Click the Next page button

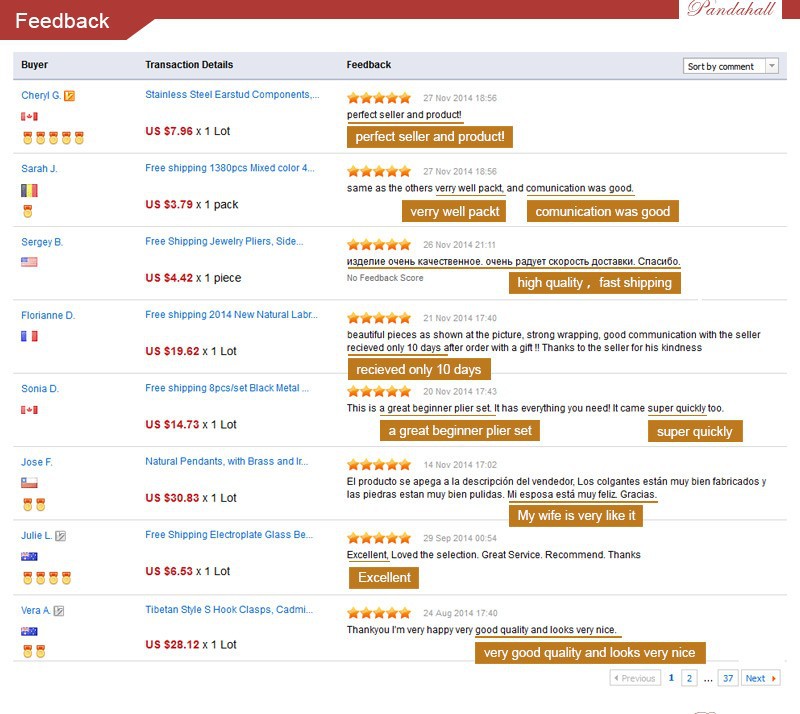(760, 678)
